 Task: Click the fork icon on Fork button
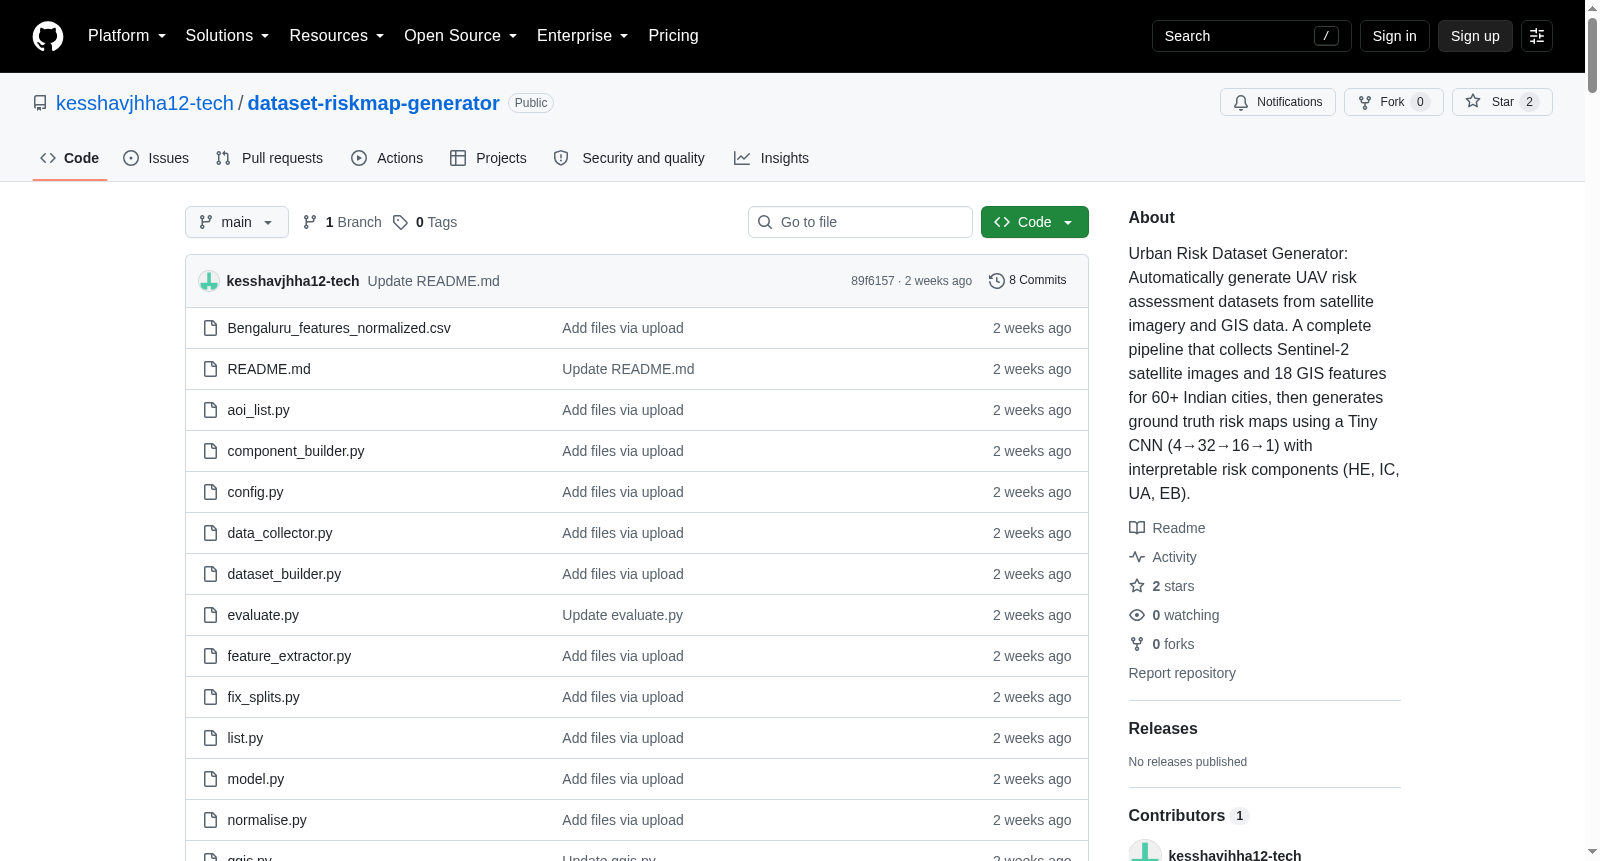pyautogui.click(x=1365, y=102)
